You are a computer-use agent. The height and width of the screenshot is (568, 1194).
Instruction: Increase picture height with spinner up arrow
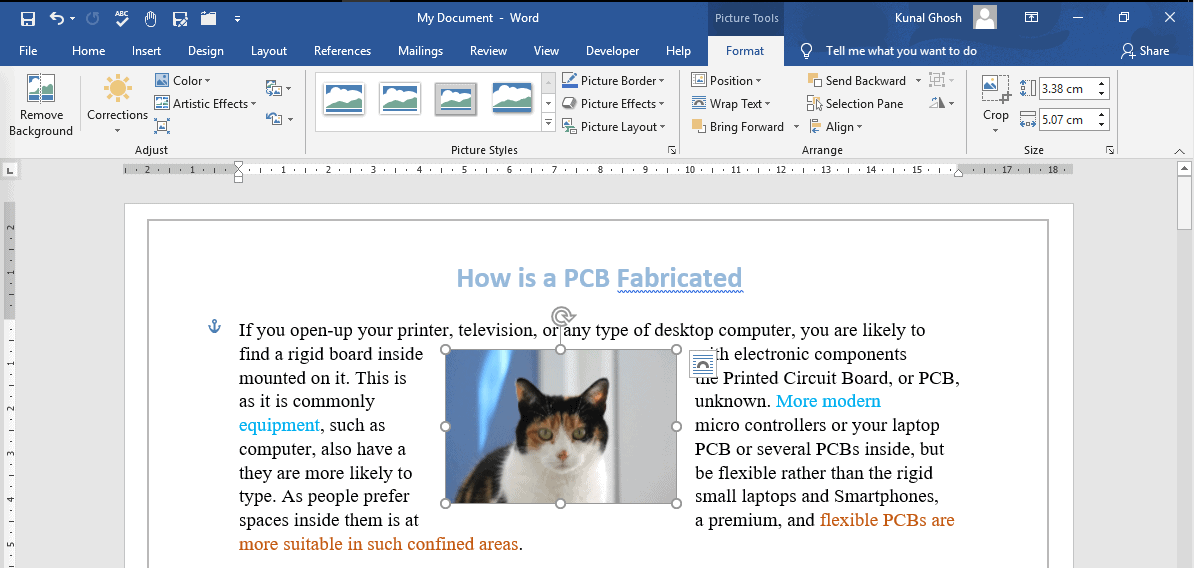pos(1102,84)
